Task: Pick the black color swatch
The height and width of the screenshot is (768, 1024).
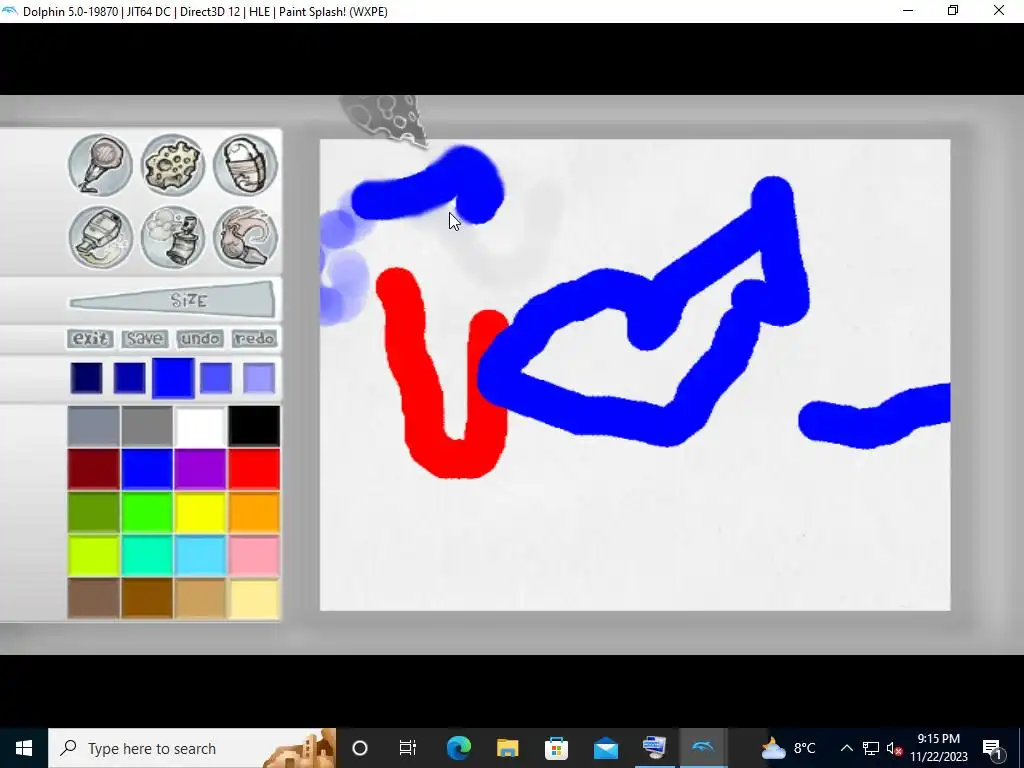Action: [254, 426]
